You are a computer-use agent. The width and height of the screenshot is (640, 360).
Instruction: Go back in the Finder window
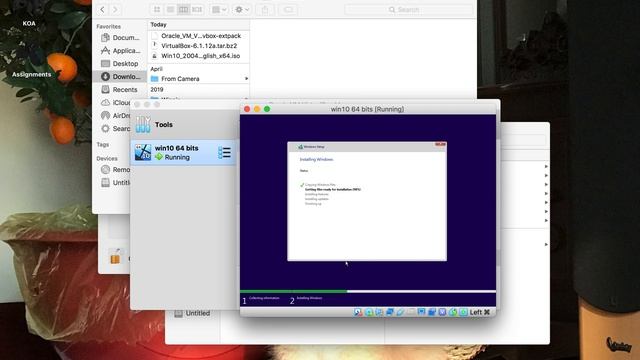[x=102, y=9]
